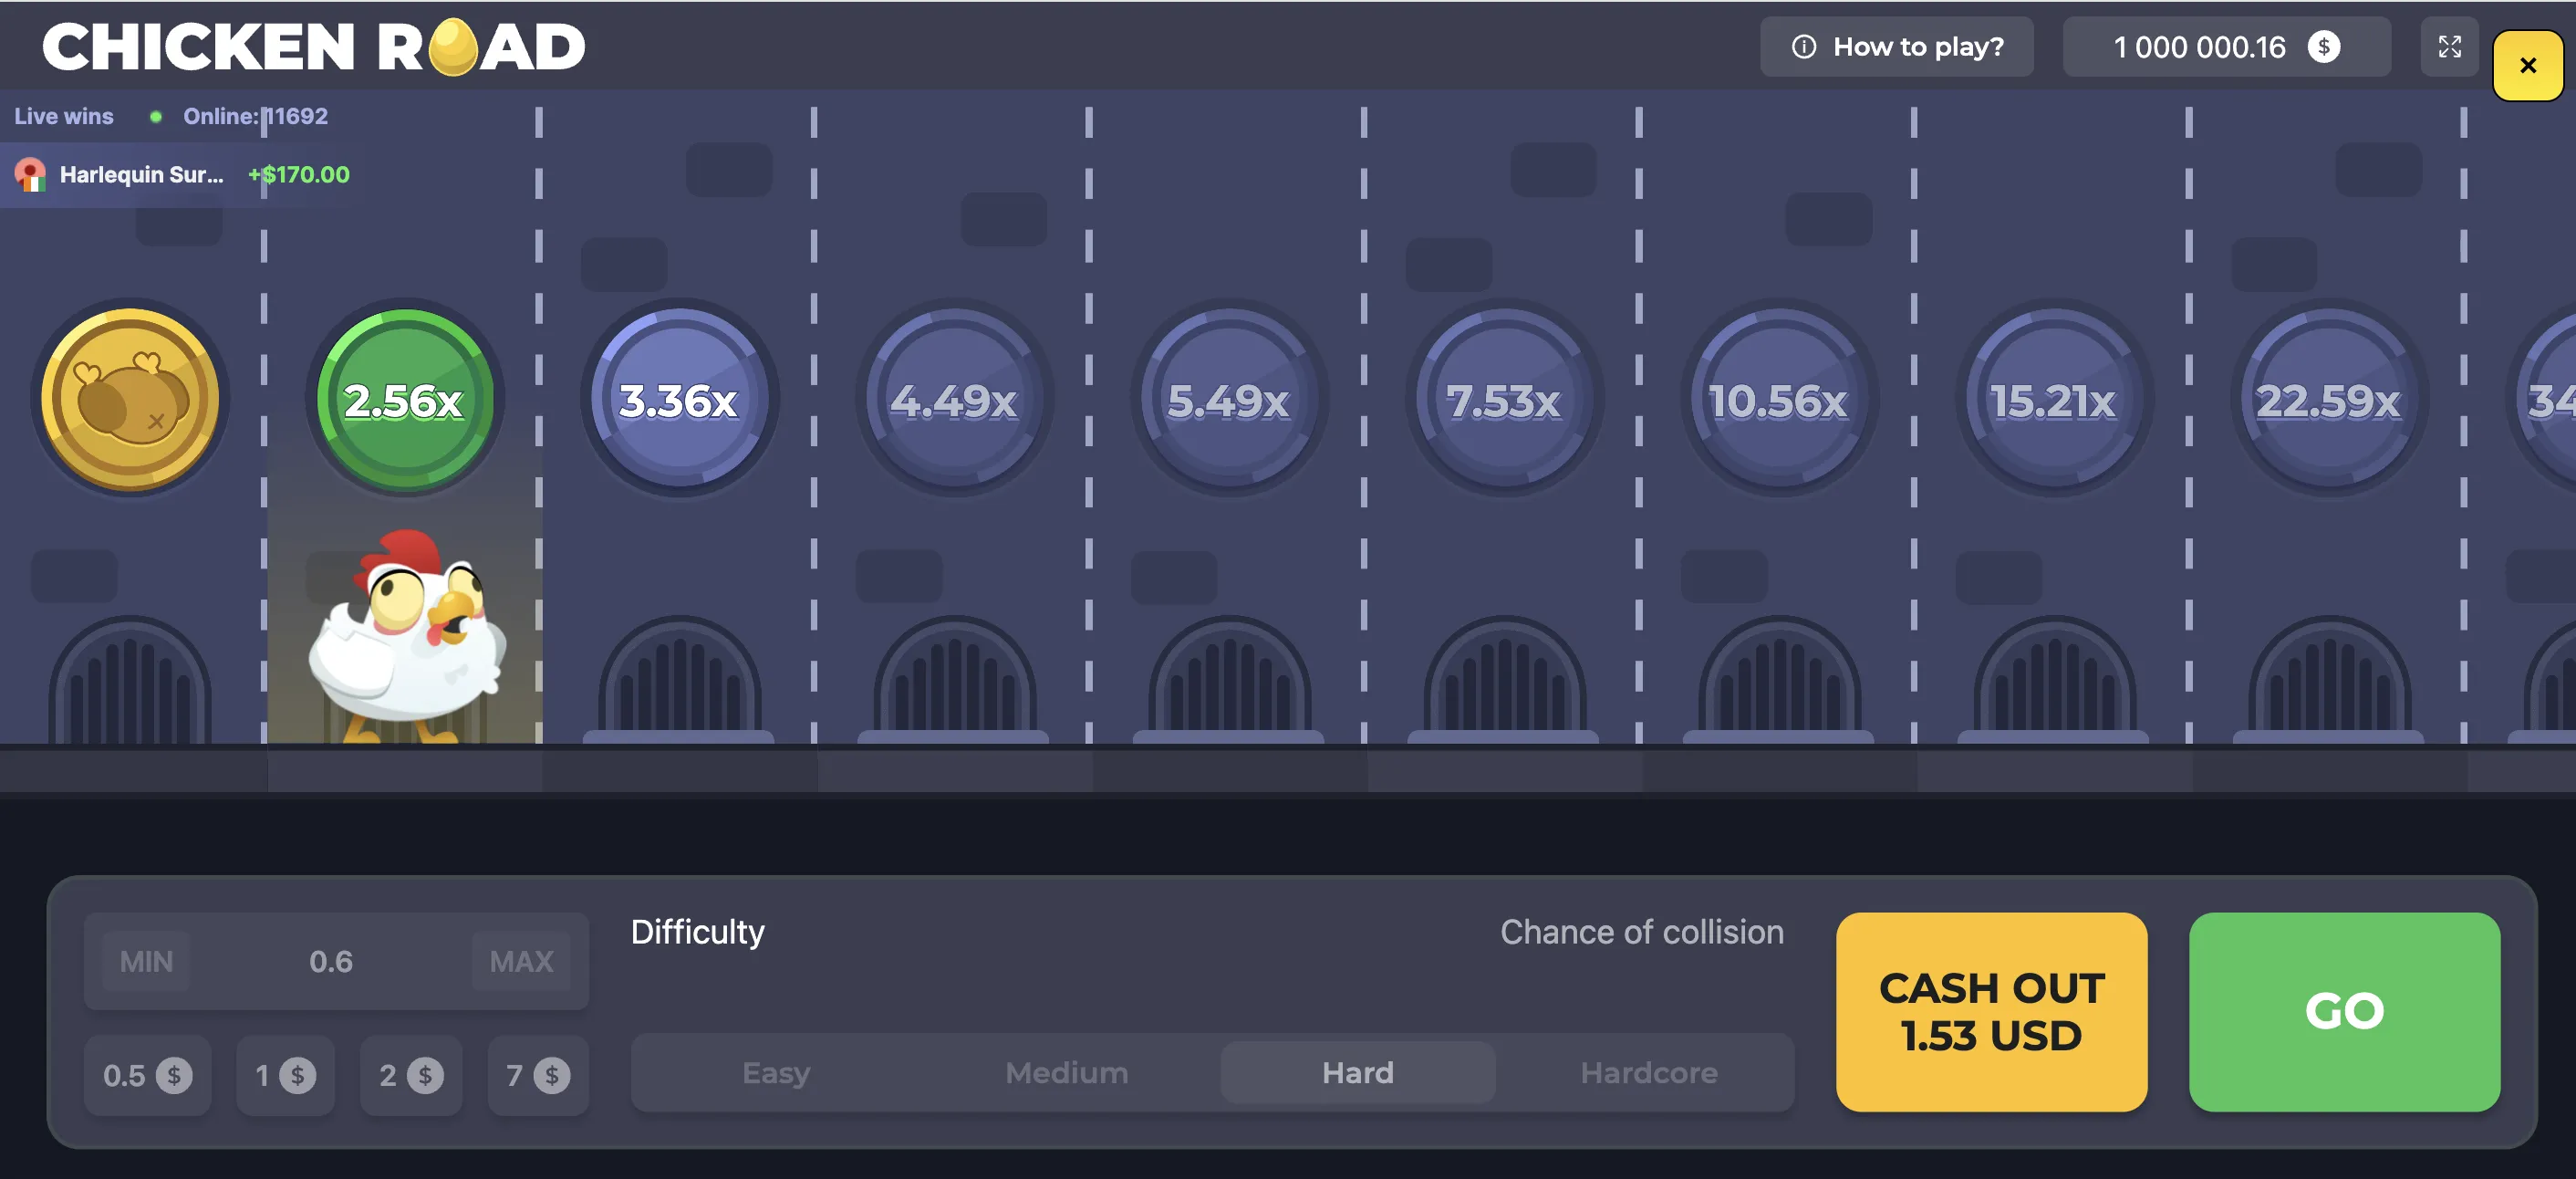2576x1179 pixels.
Task: Click the bet amount field showing 0.6
Action: 334,960
